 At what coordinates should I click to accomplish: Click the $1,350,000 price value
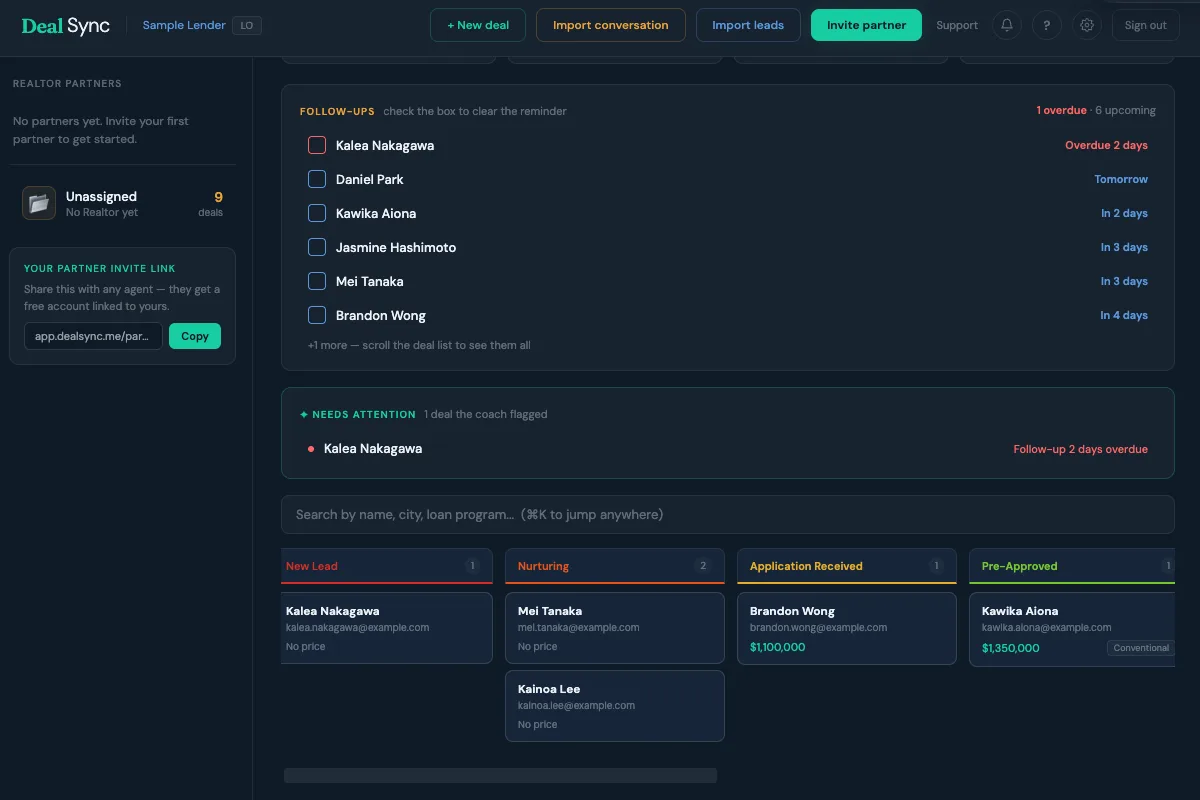(1010, 648)
